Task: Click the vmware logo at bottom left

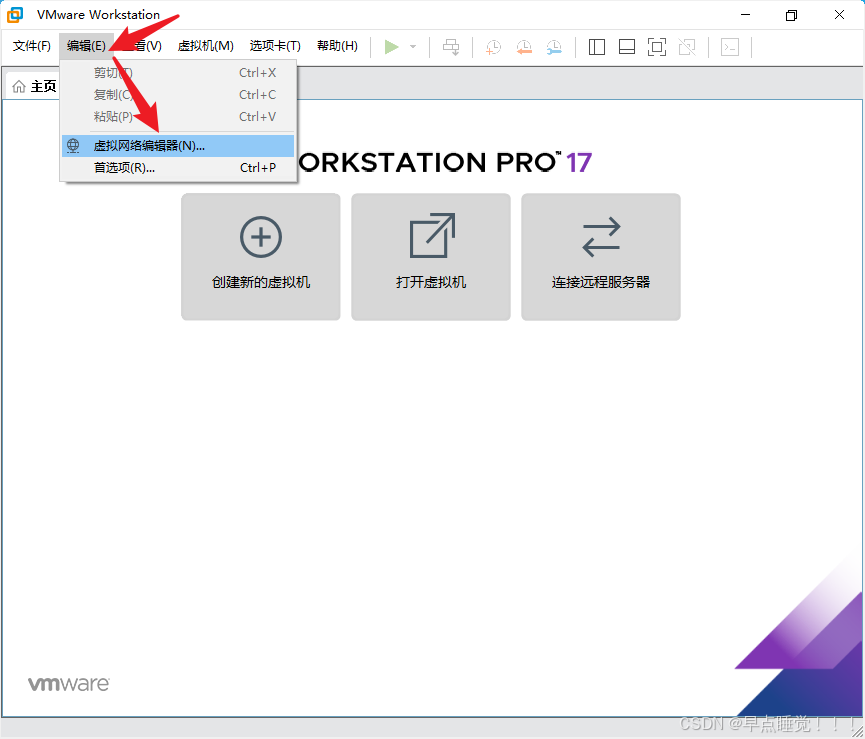Action: (68, 684)
